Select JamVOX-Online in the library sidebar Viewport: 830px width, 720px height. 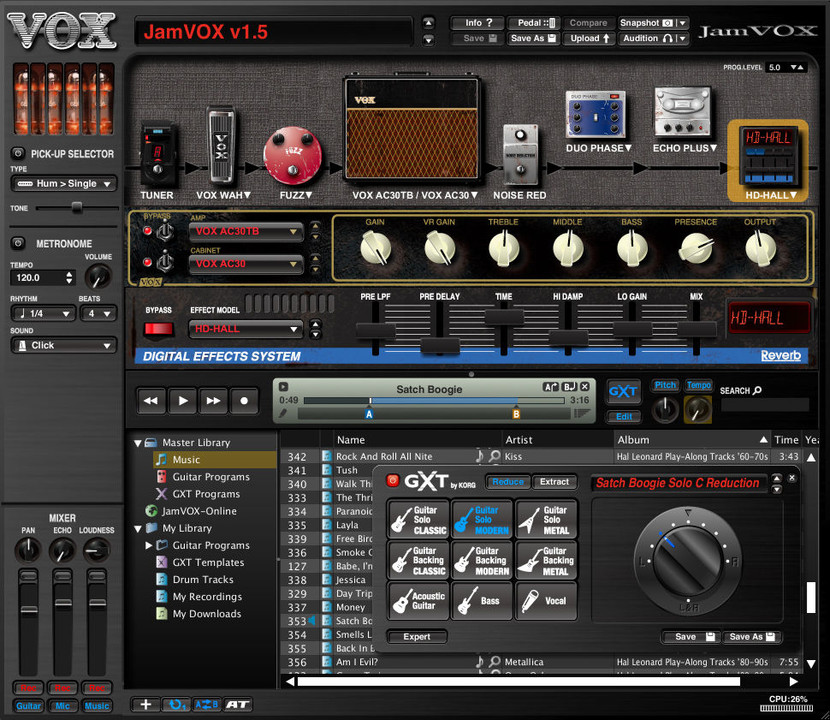point(198,511)
